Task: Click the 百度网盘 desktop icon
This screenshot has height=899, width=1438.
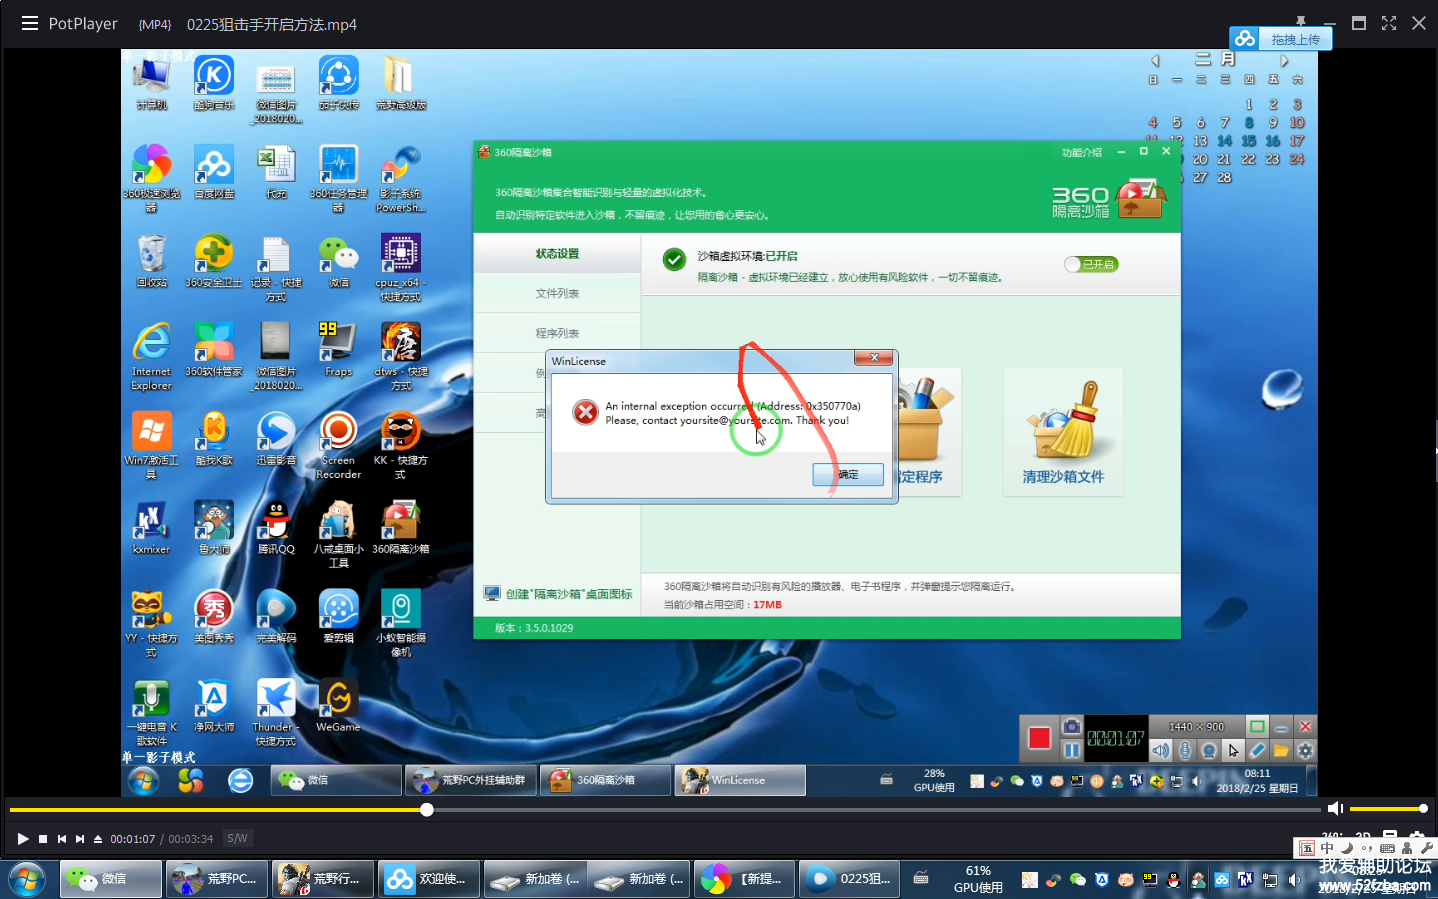Action: [x=214, y=172]
